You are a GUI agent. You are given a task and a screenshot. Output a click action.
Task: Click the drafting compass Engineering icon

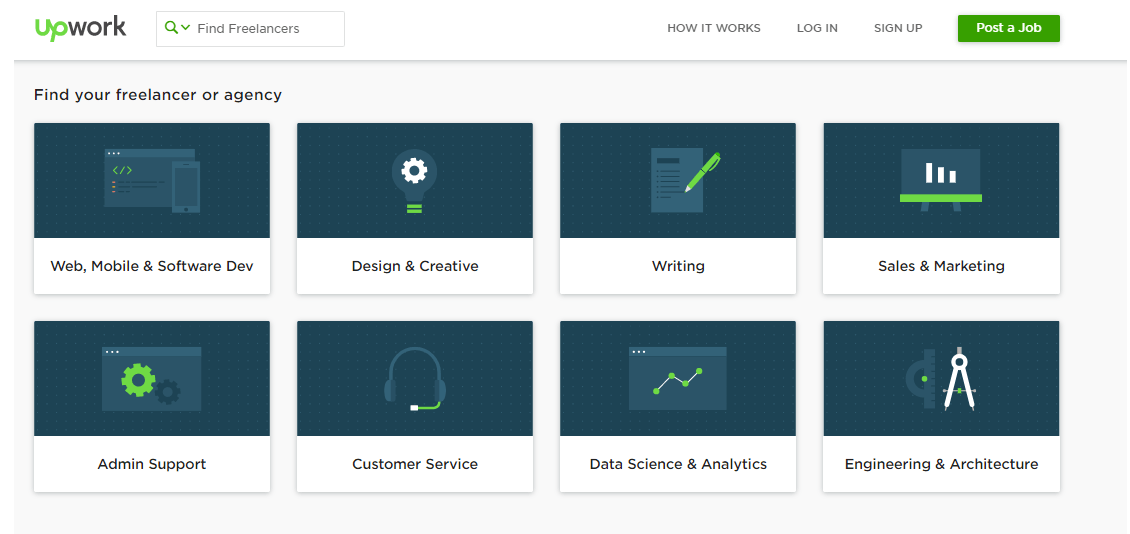click(x=944, y=379)
